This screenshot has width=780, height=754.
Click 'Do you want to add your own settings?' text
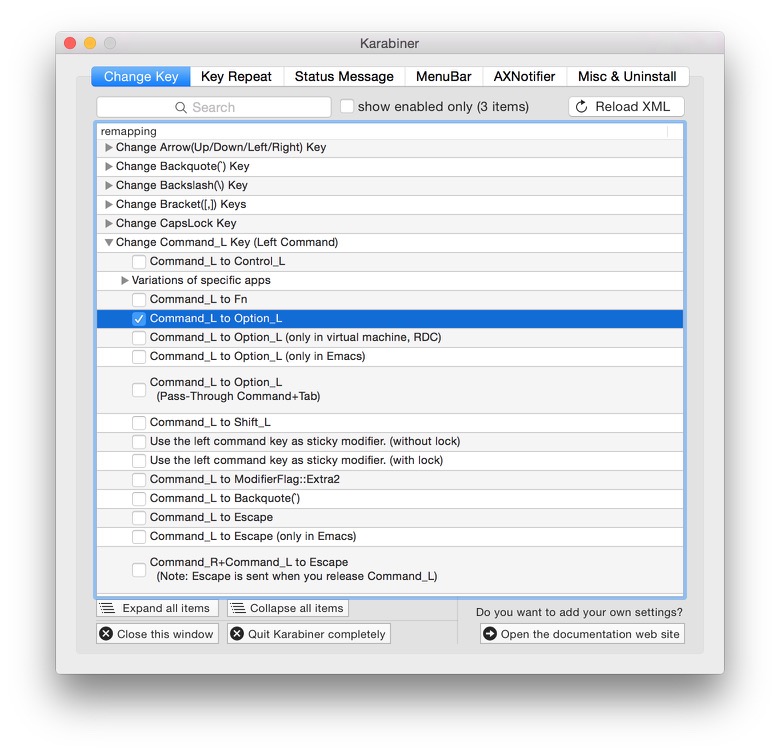(x=579, y=612)
